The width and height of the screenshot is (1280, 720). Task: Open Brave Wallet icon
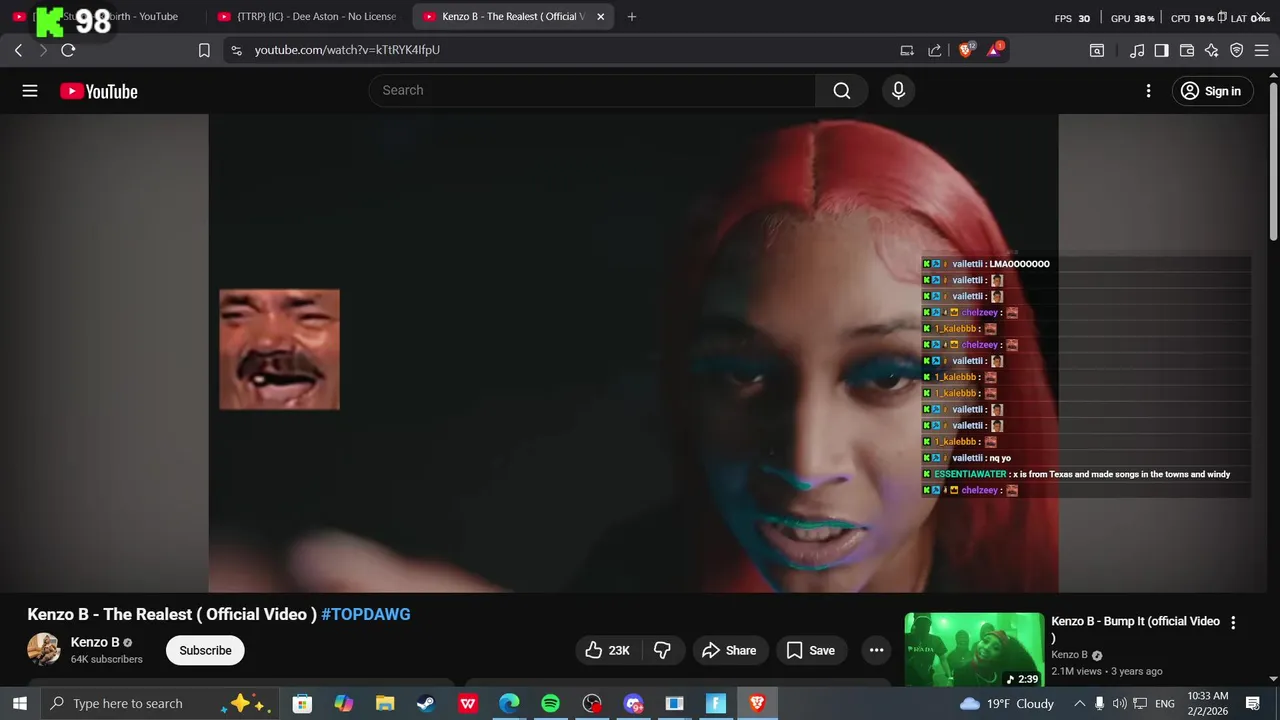click(x=1187, y=50)
